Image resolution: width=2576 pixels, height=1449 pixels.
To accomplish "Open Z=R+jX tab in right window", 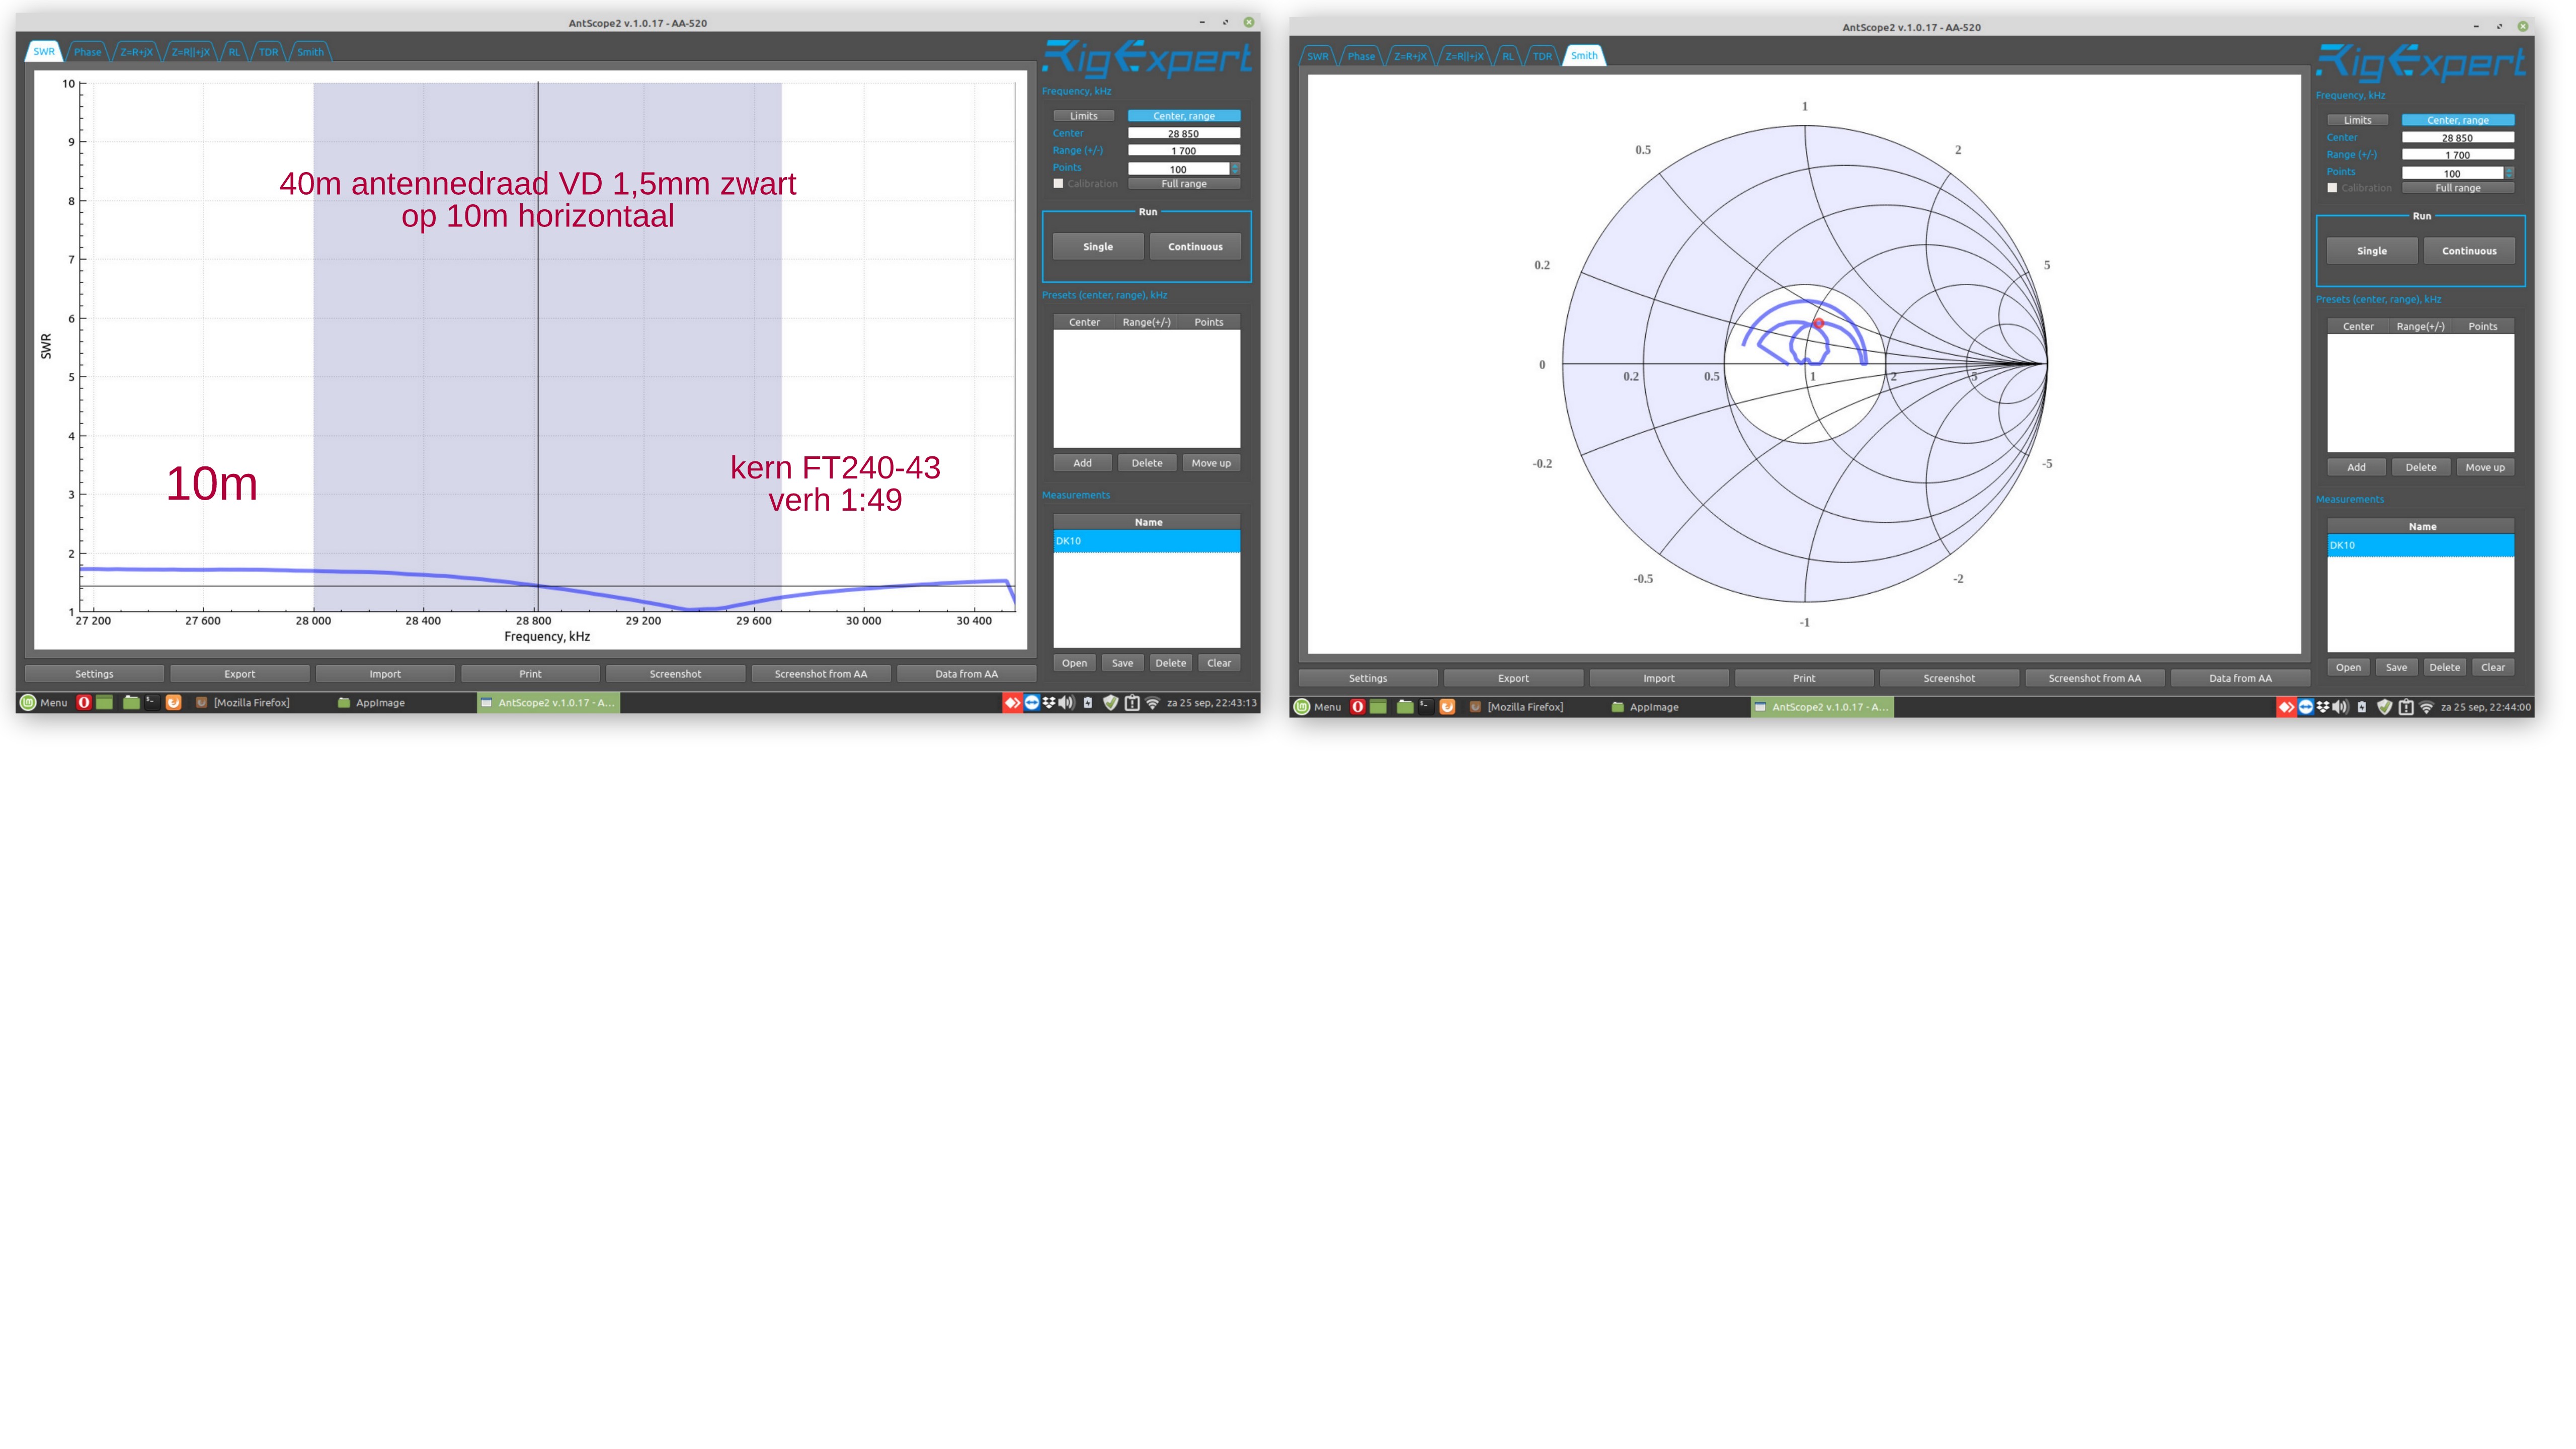I will [x=1410, y=56].
